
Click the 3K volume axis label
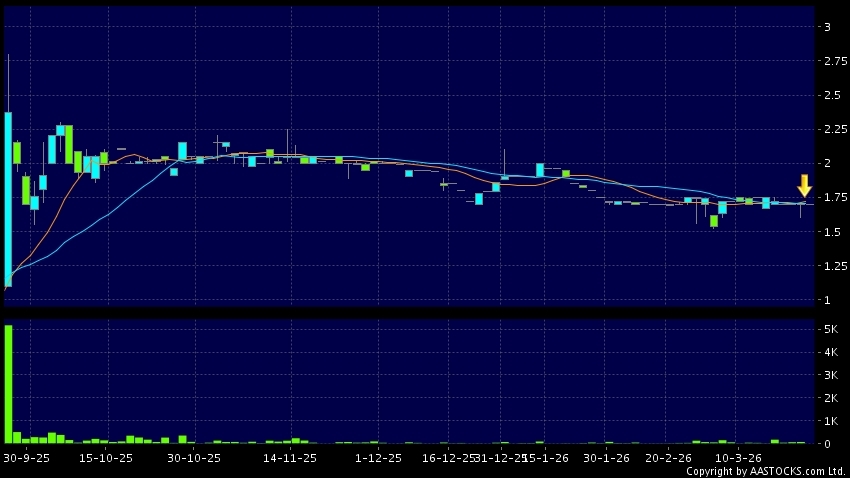[830, 375]
